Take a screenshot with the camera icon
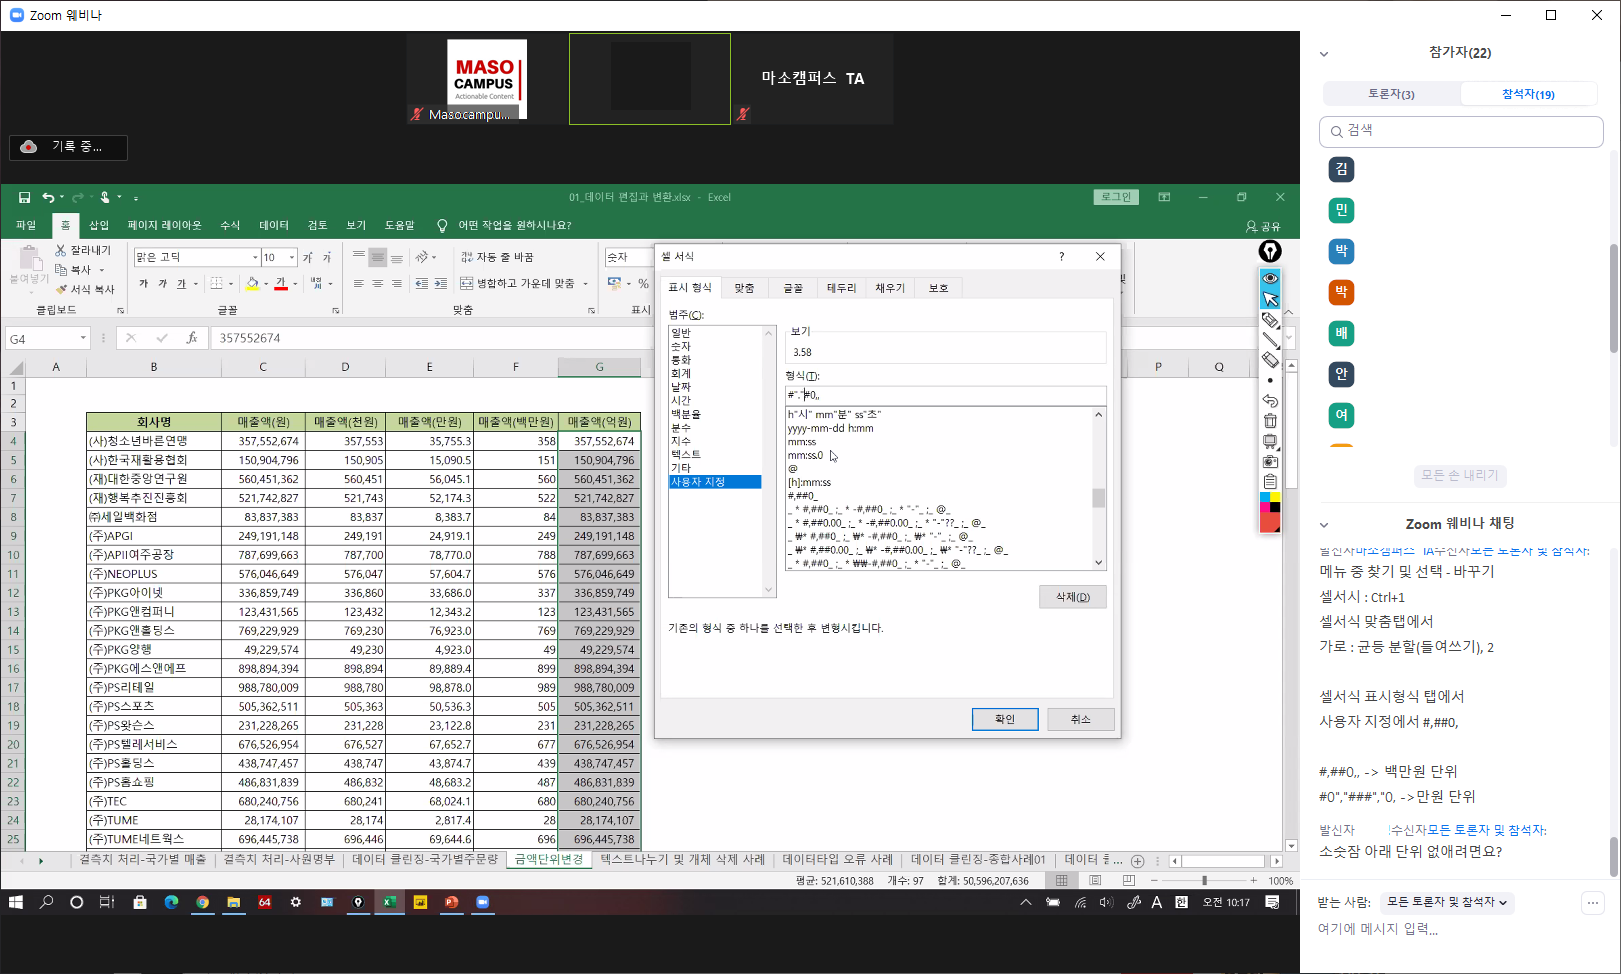 coord(1270,462)
